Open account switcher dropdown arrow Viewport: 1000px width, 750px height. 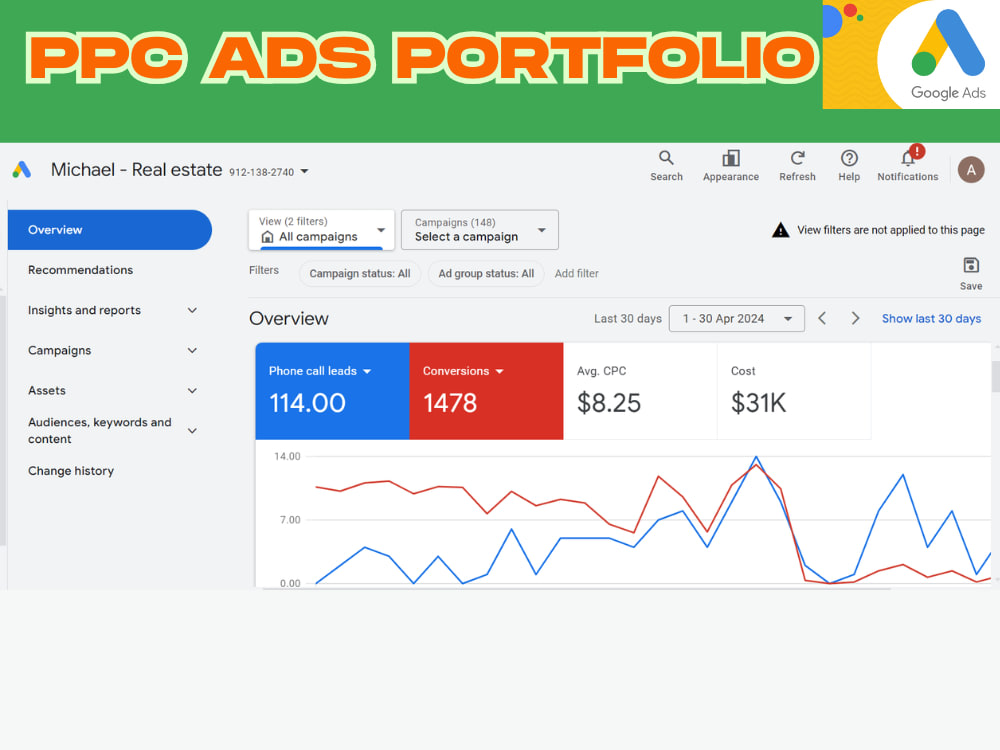click(304, 171)
